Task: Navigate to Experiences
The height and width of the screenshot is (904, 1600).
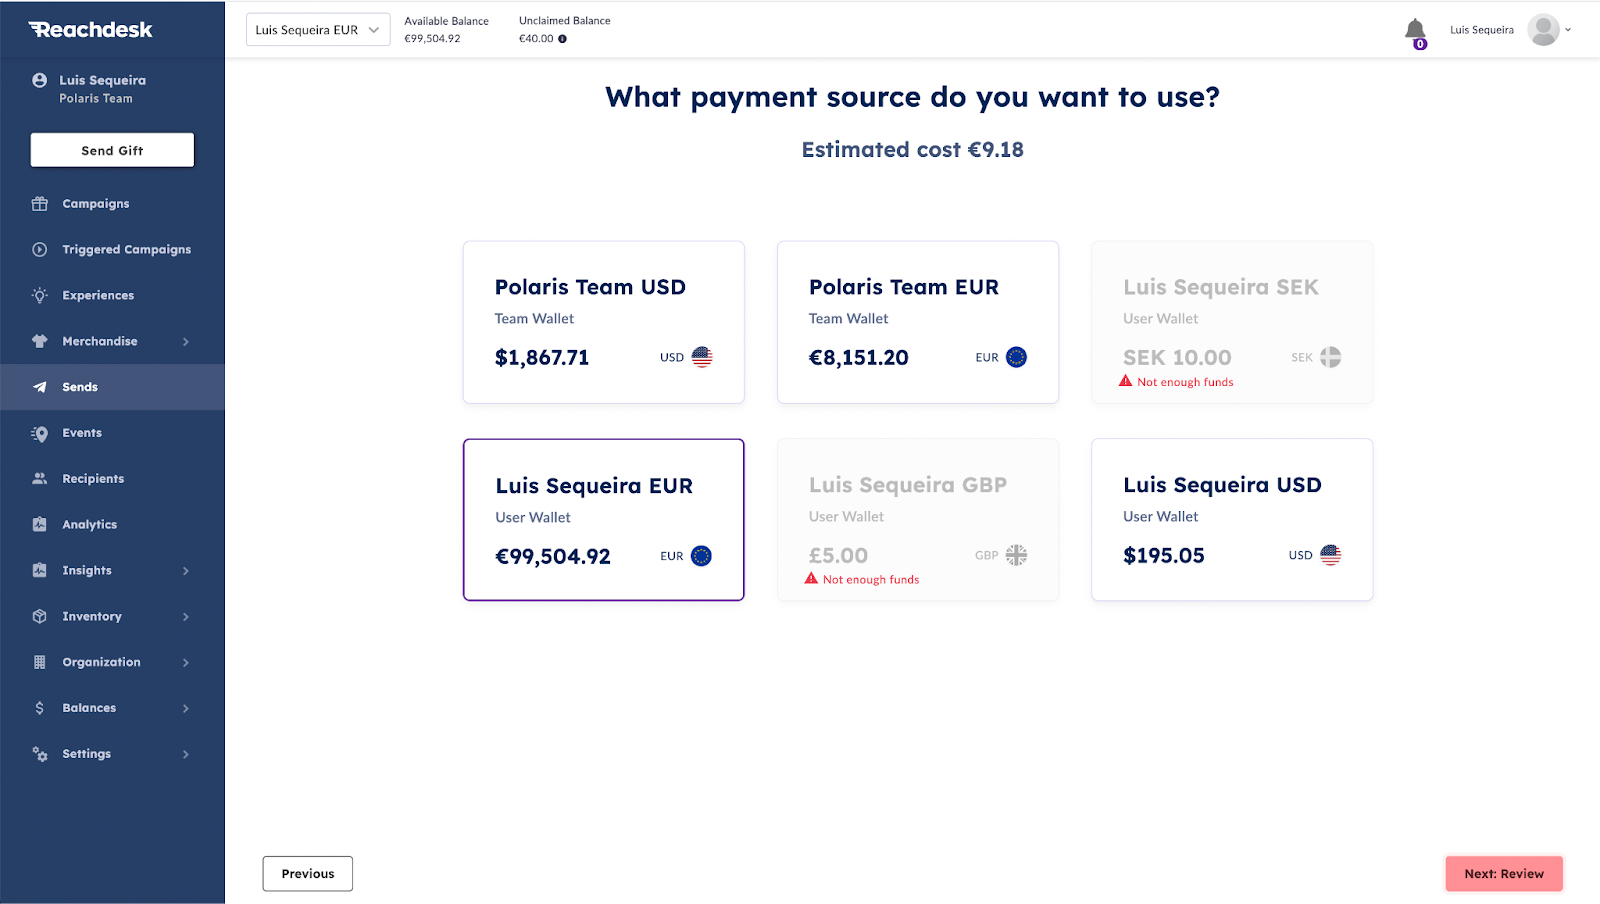Action: (x=112, y=296)
